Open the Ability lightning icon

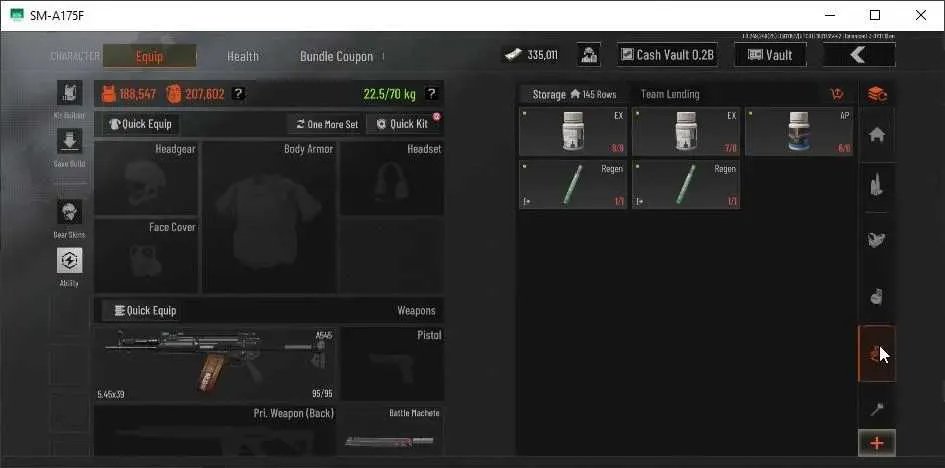point(69,260)
